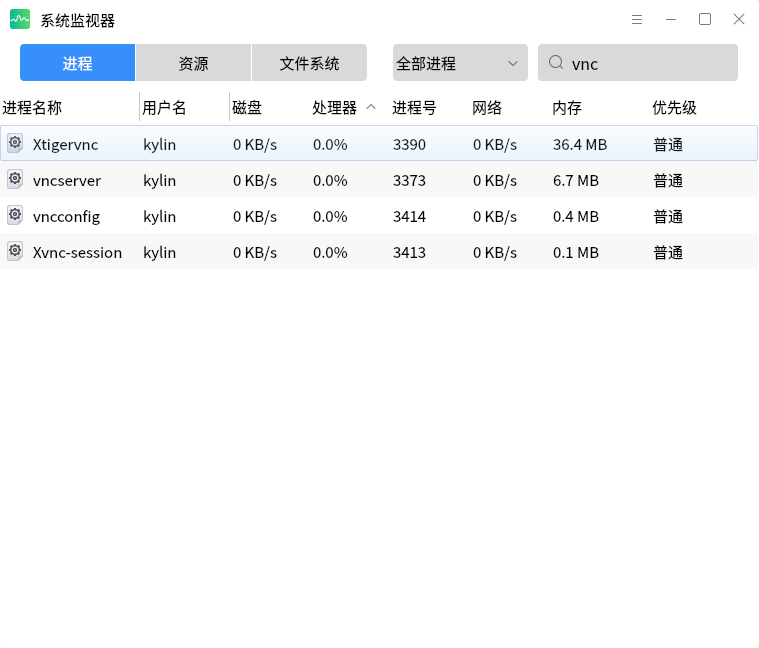The image size is (759, 648).
Task: Toggle the 处理器 sort arrow
Action: 371,107
